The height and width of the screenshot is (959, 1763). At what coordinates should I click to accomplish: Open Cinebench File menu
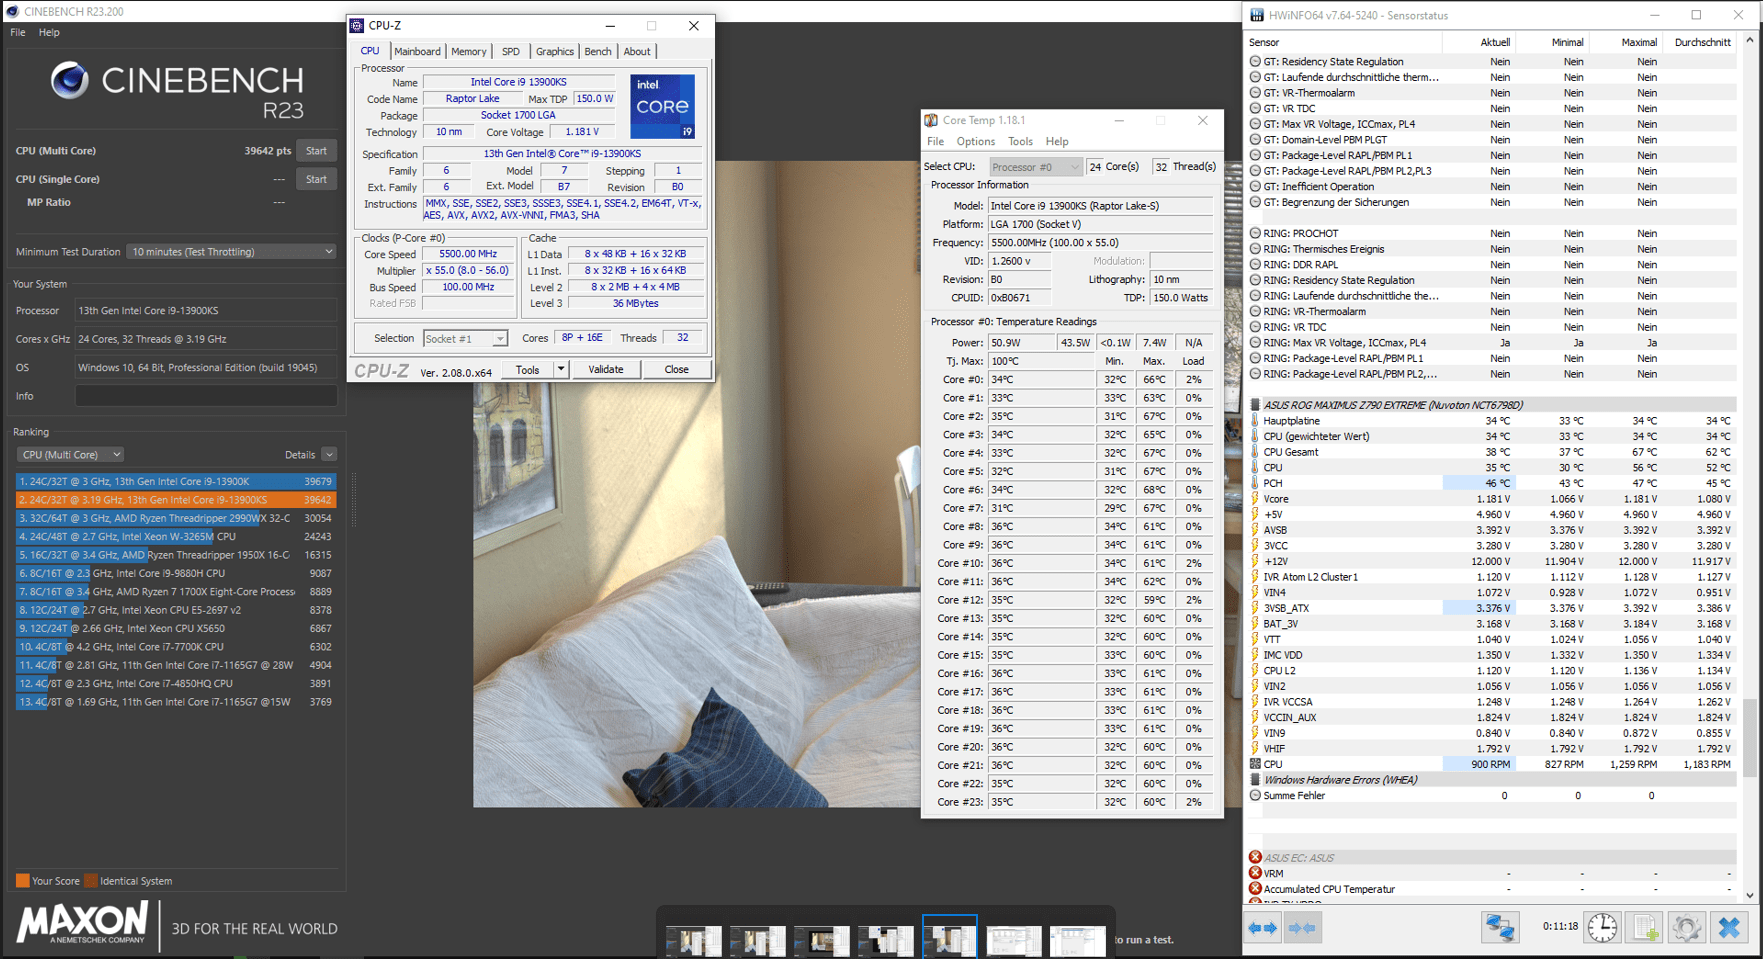18,32
